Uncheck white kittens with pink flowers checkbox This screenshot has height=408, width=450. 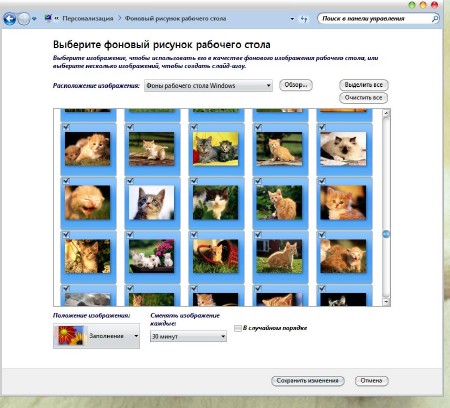[130, 235]
